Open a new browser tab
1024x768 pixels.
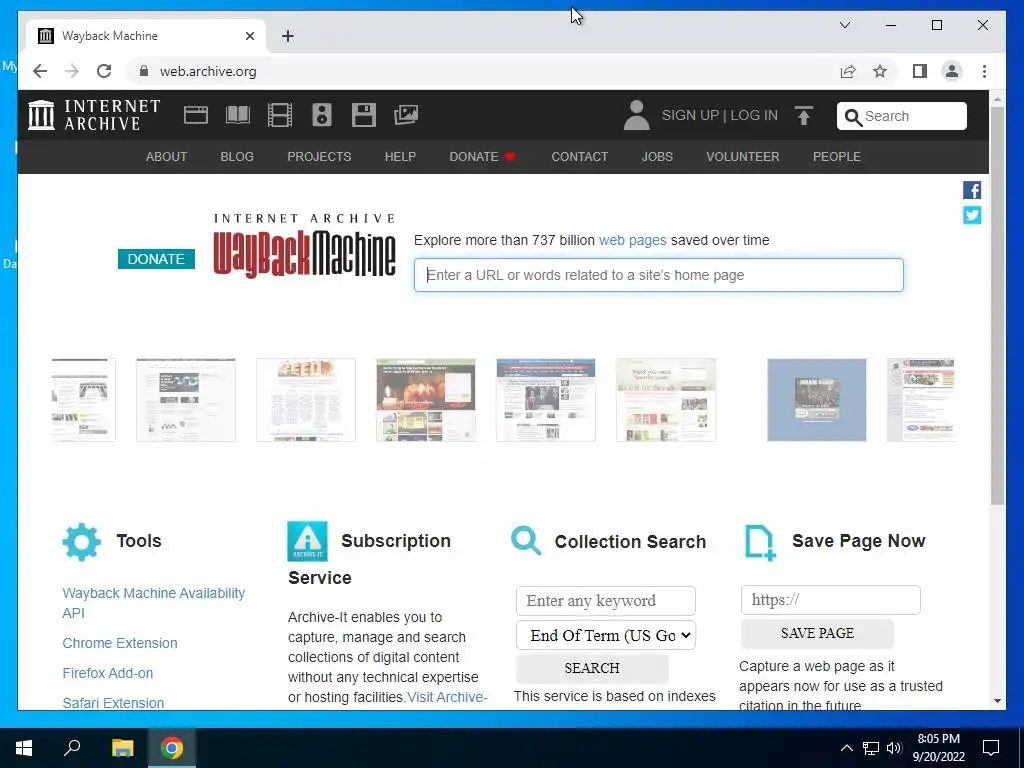(x=288, y=36)
